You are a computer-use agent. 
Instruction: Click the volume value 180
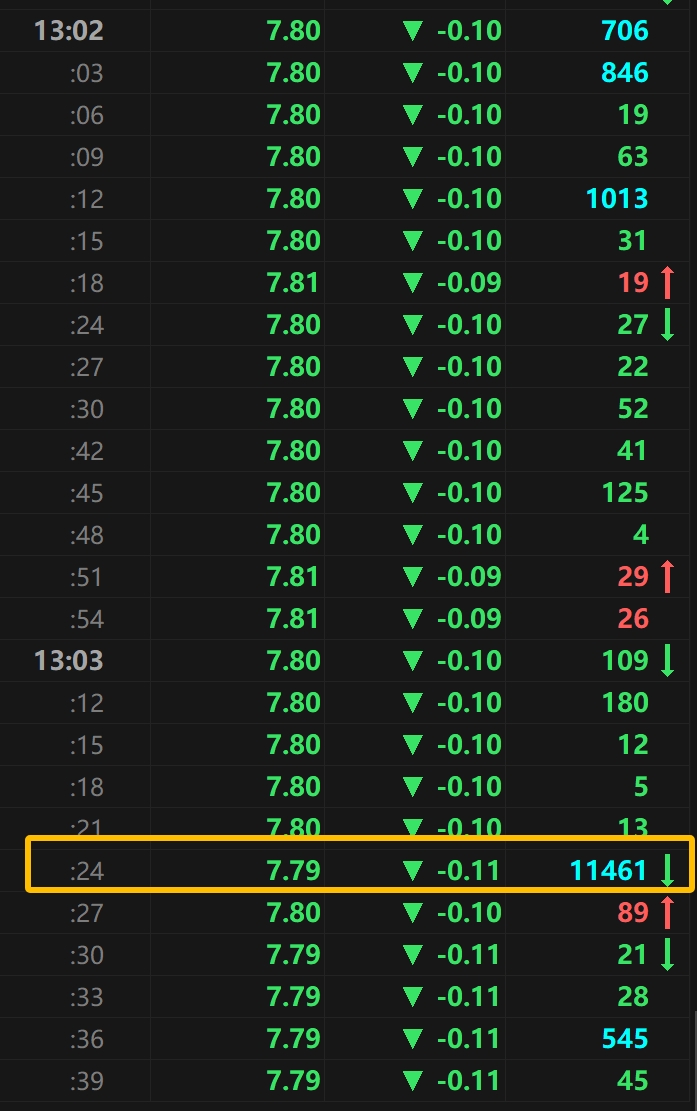point(625,702)
